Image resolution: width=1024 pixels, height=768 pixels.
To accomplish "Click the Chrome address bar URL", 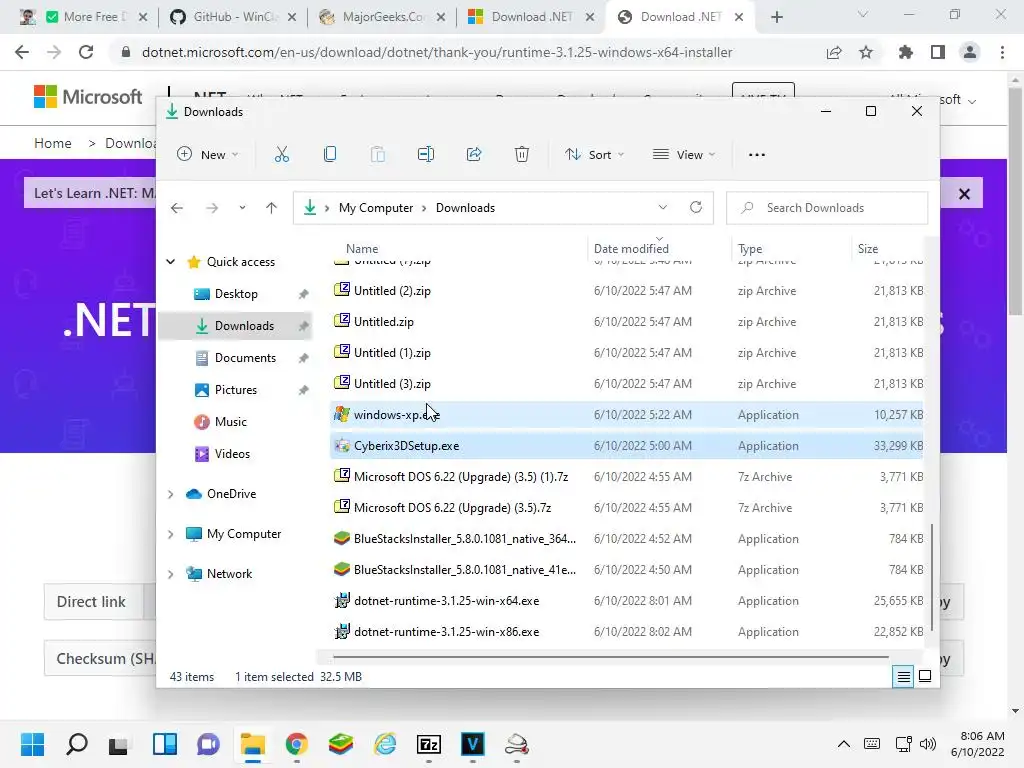I will [437, 52].
